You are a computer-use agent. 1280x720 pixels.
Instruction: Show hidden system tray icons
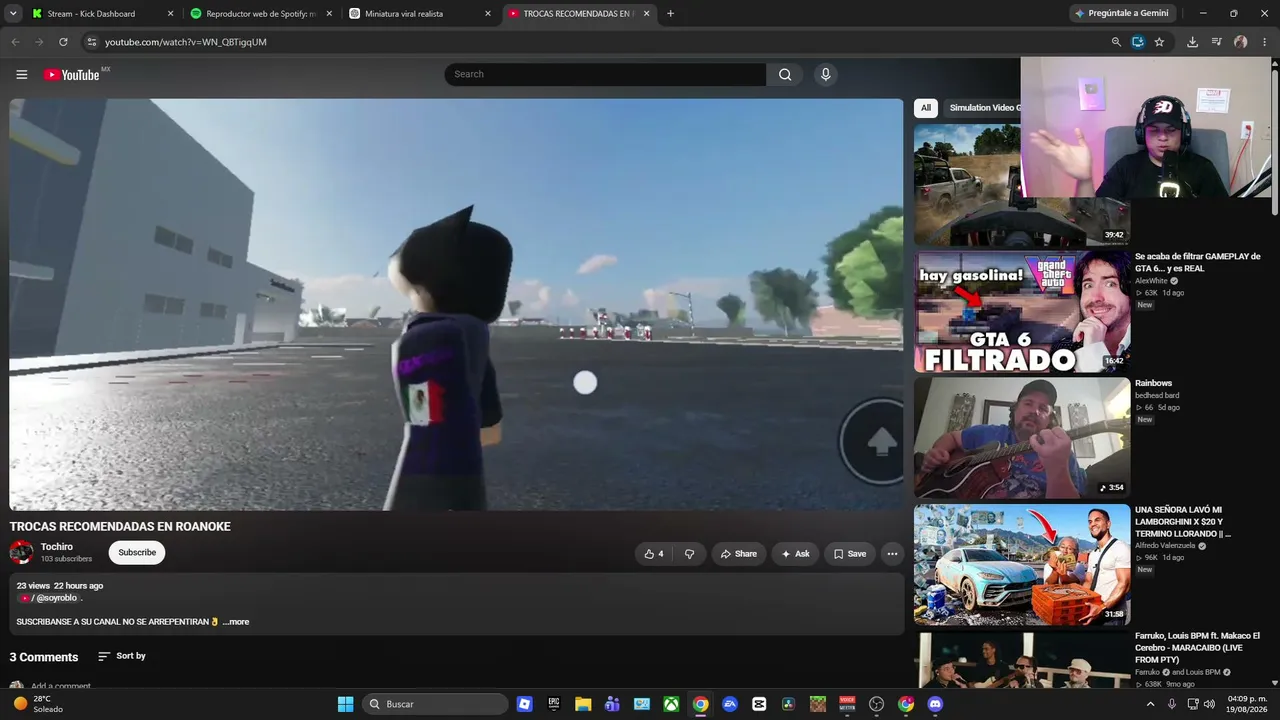pyautogui.click(x=1150, y=704)
